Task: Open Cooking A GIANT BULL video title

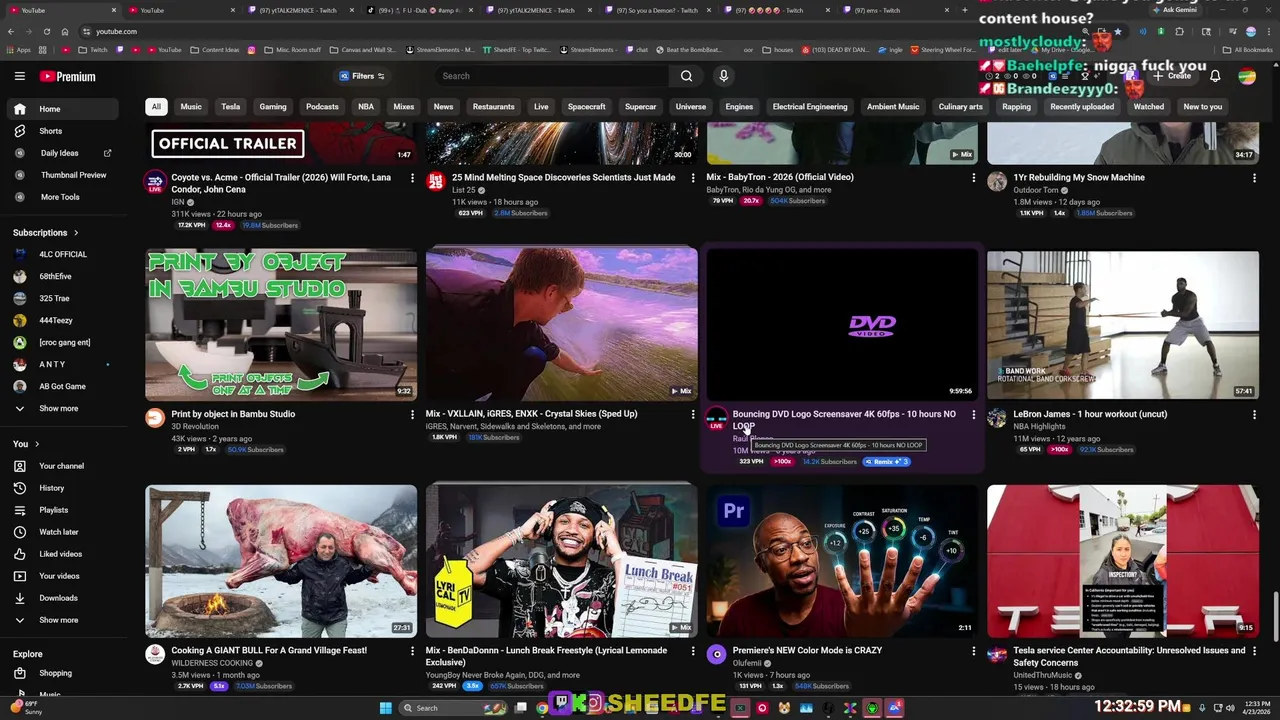Action: [269, 650]
